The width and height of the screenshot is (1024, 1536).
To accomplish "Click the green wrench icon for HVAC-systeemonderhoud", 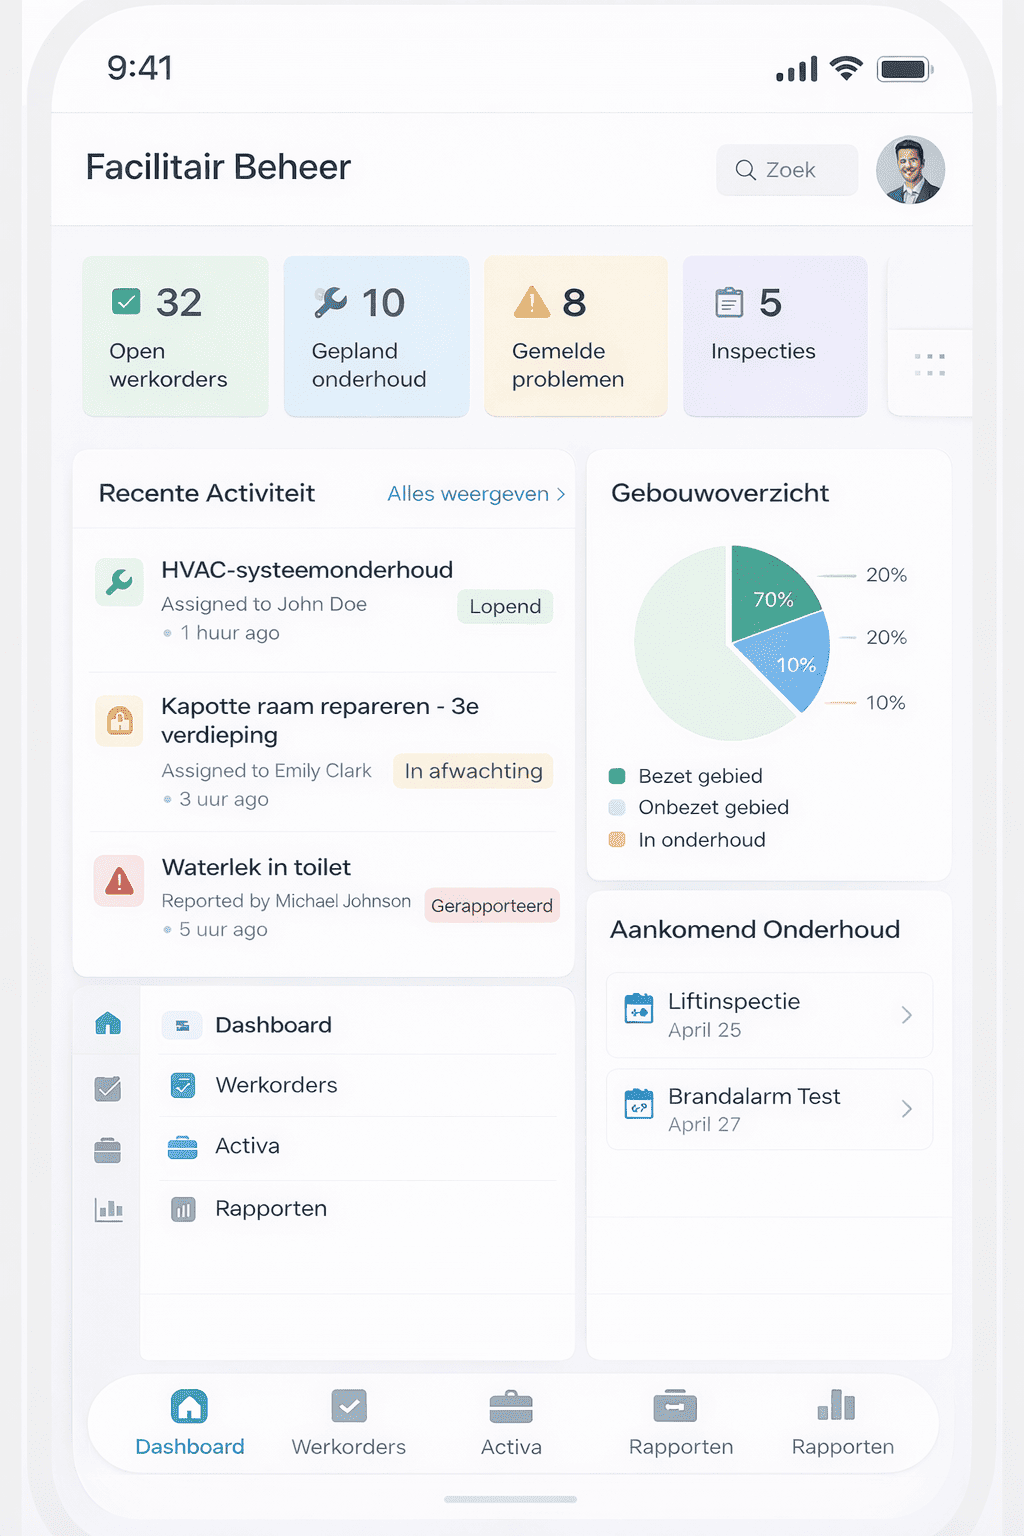I will pyautogui.click(x=119, y=582).
